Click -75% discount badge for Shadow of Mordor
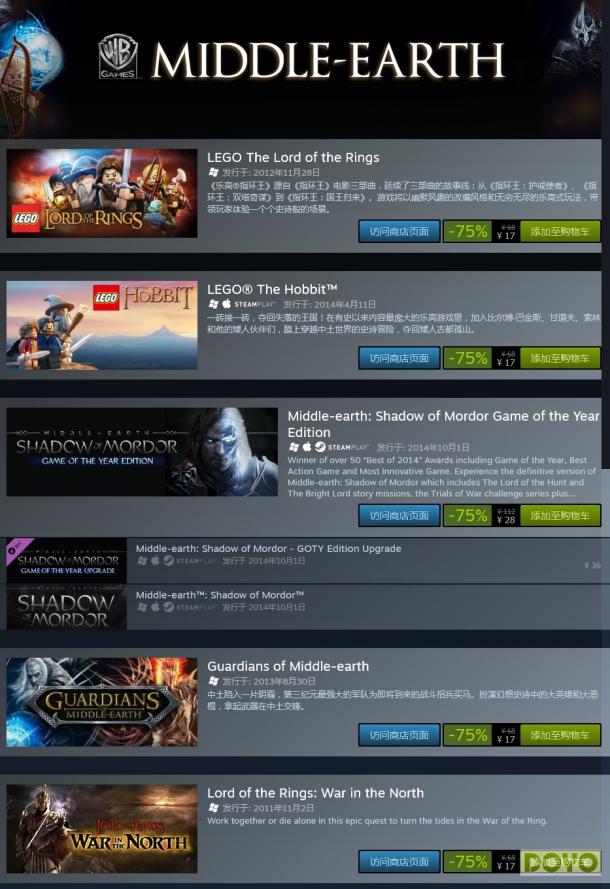The width and height of the screenshot is (610, 889). 468,515
